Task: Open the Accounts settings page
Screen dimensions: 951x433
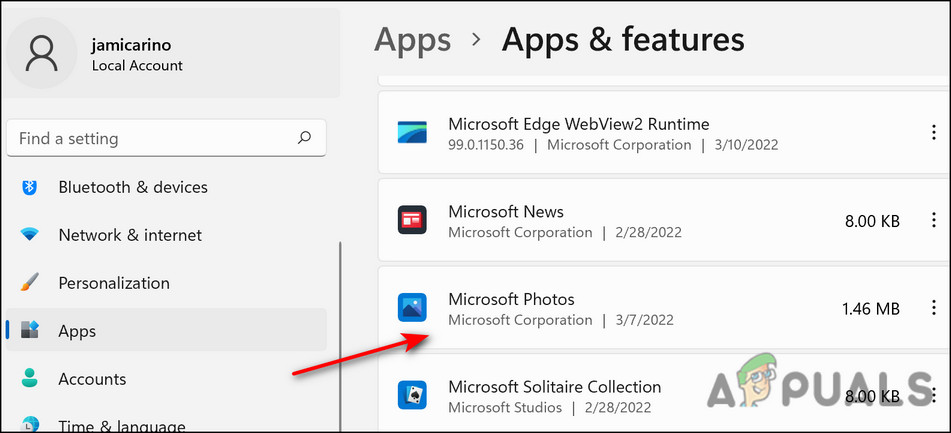Action: pyautogui.click(x=166, y=379)
